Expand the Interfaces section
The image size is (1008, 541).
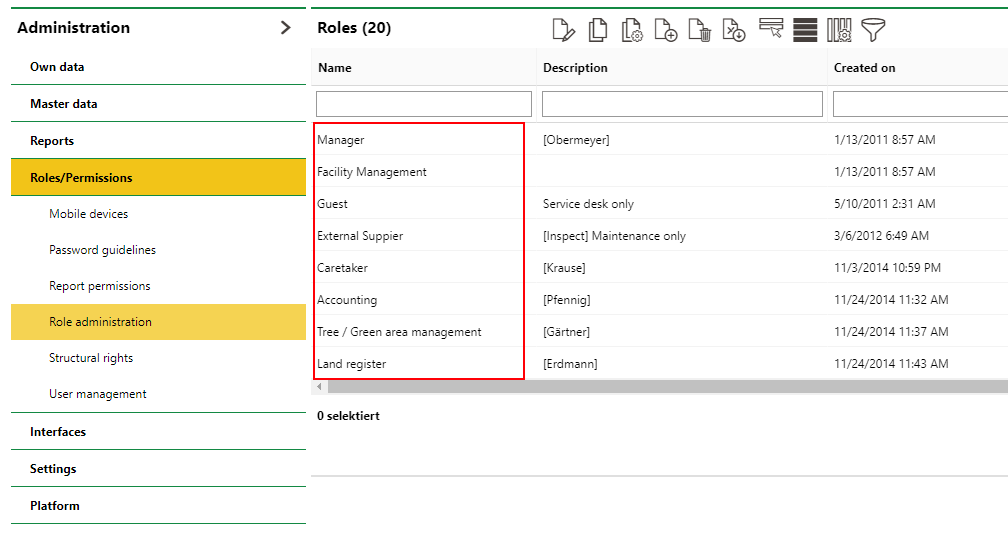58,432
